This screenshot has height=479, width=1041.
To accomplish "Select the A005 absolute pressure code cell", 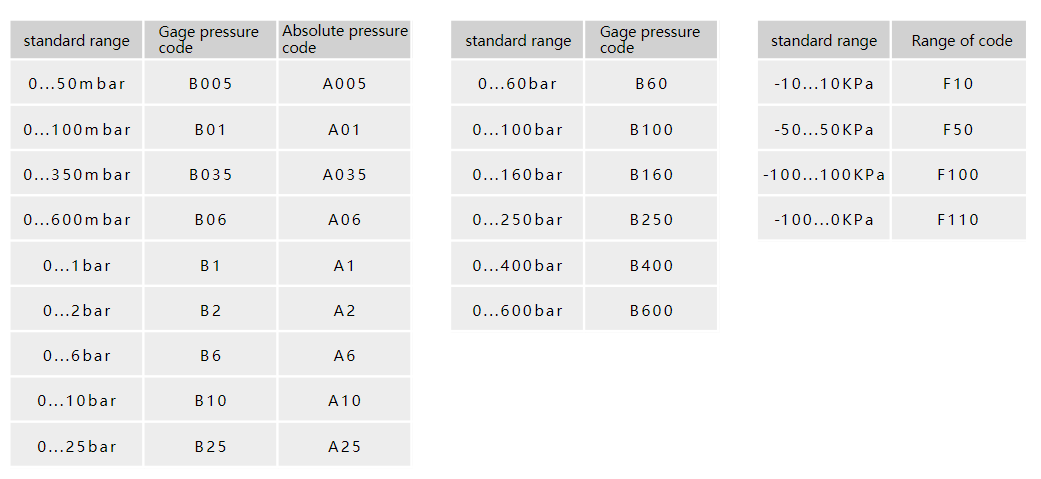I will pos(344,84).
